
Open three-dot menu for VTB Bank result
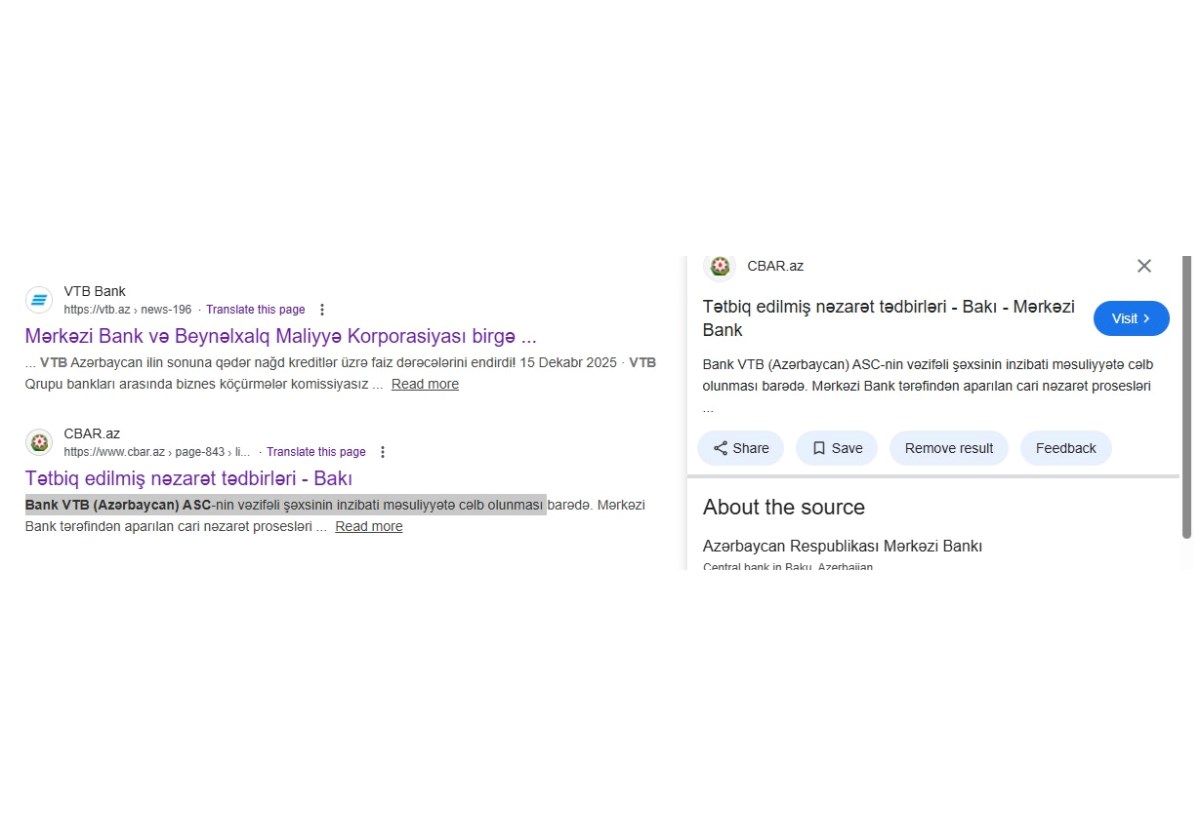coord(322,310)
